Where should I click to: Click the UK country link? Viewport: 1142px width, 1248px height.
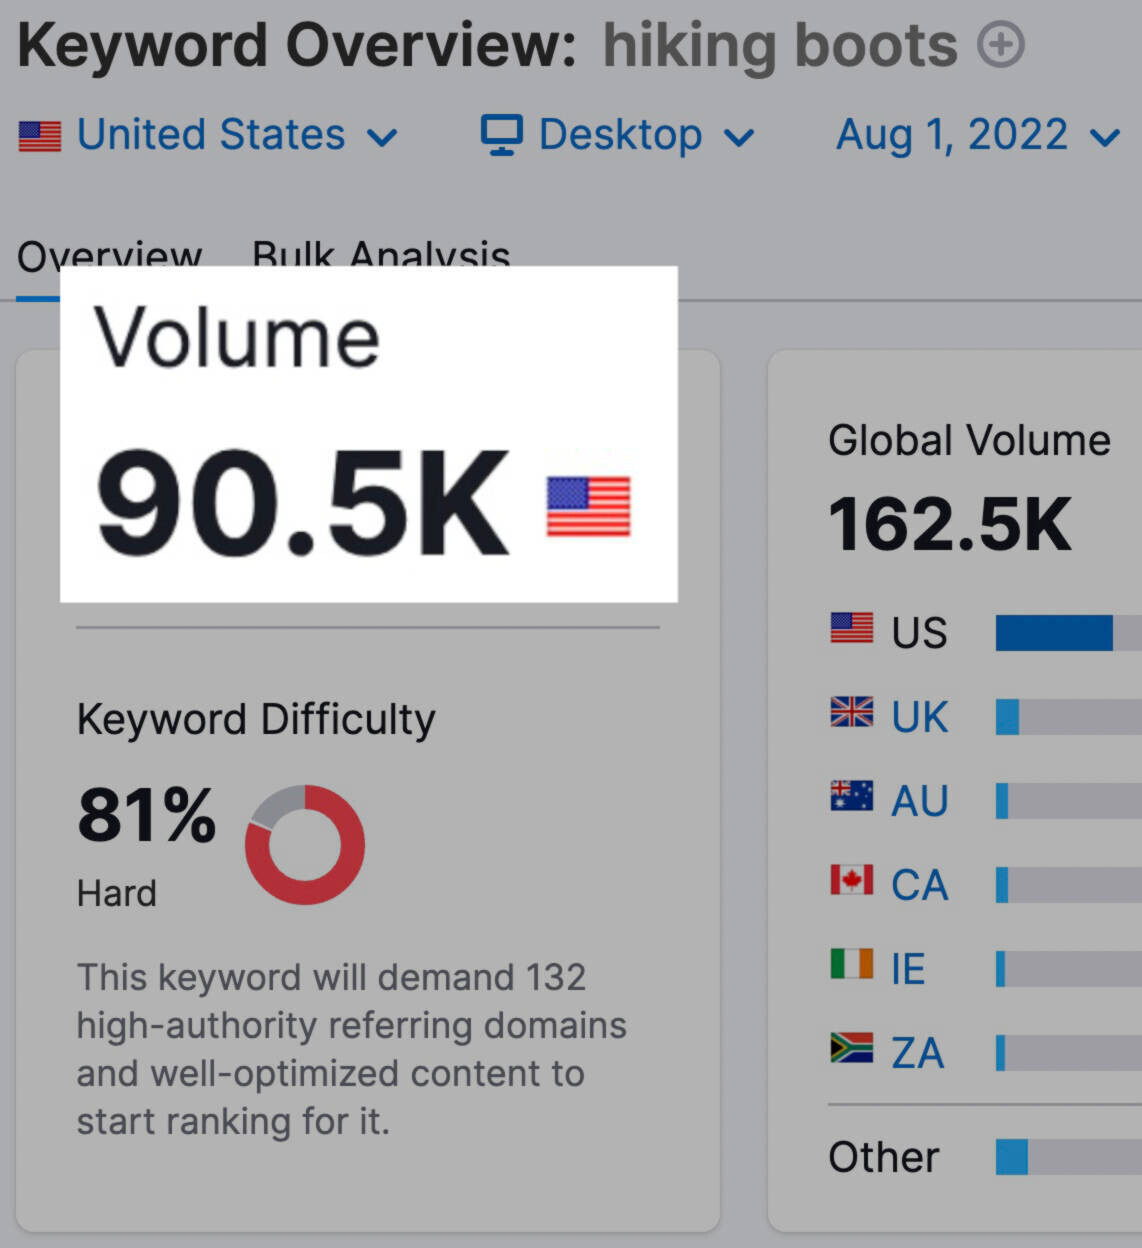coord(919,717)
